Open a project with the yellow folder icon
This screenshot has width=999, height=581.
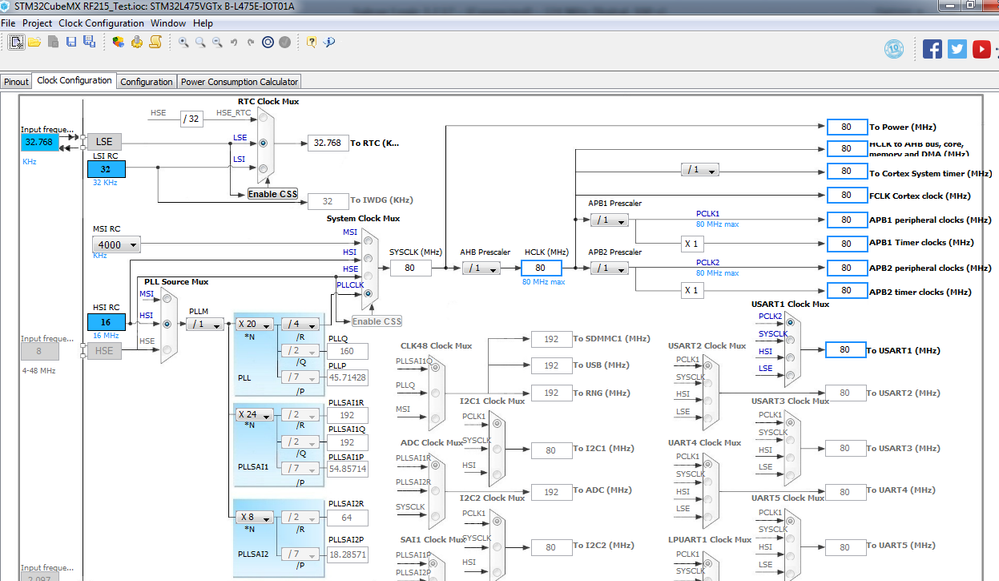click(34, 42)
